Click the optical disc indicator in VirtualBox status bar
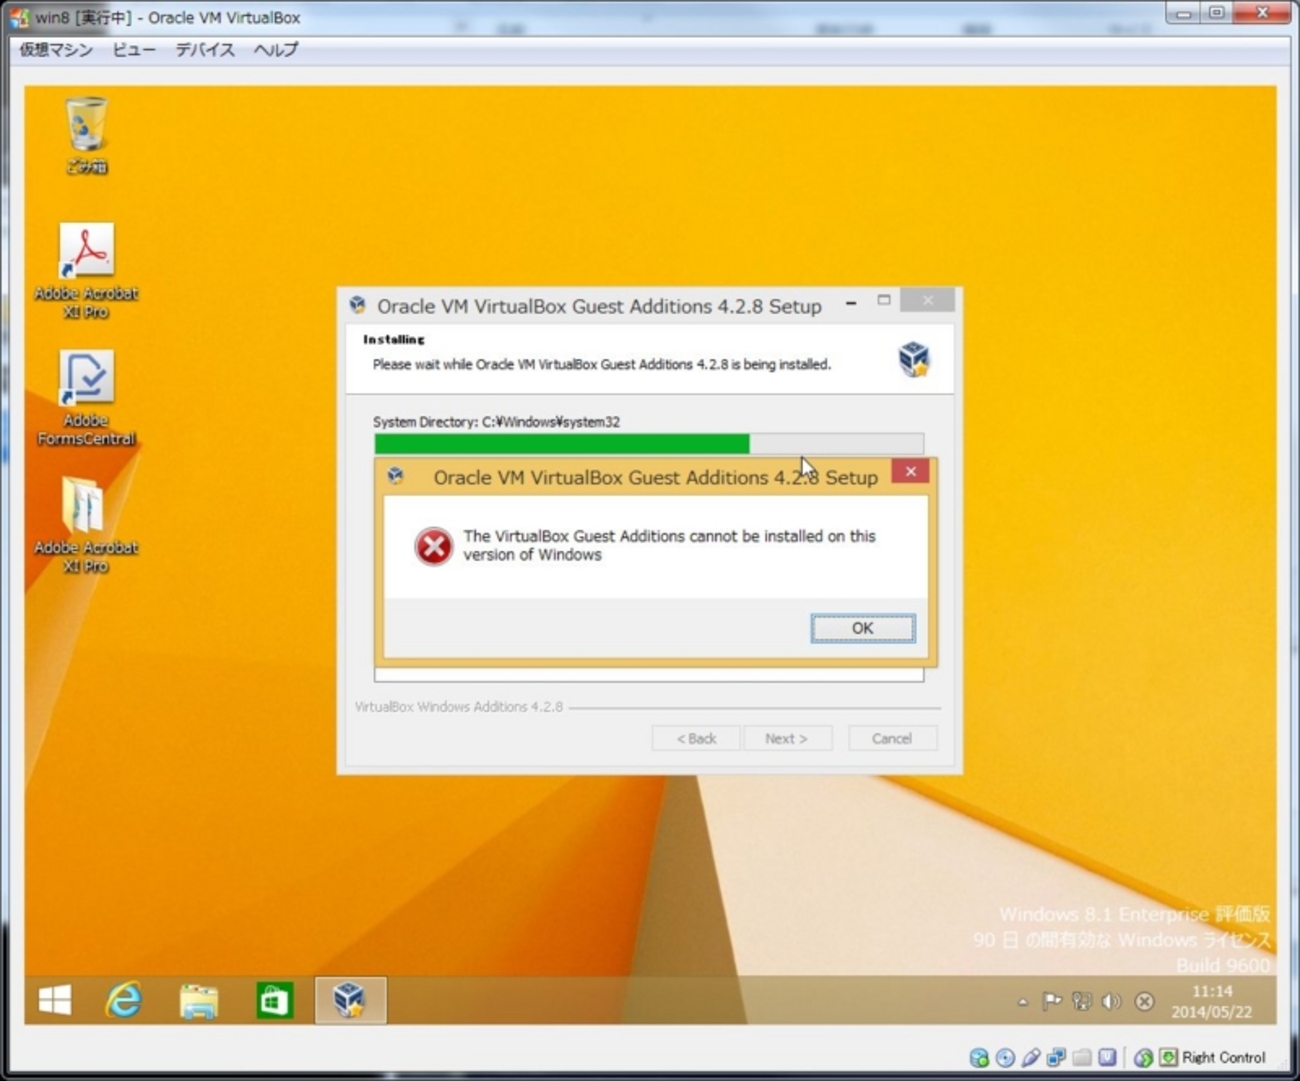The image size is (1300, 1081). point(1005,1057)
